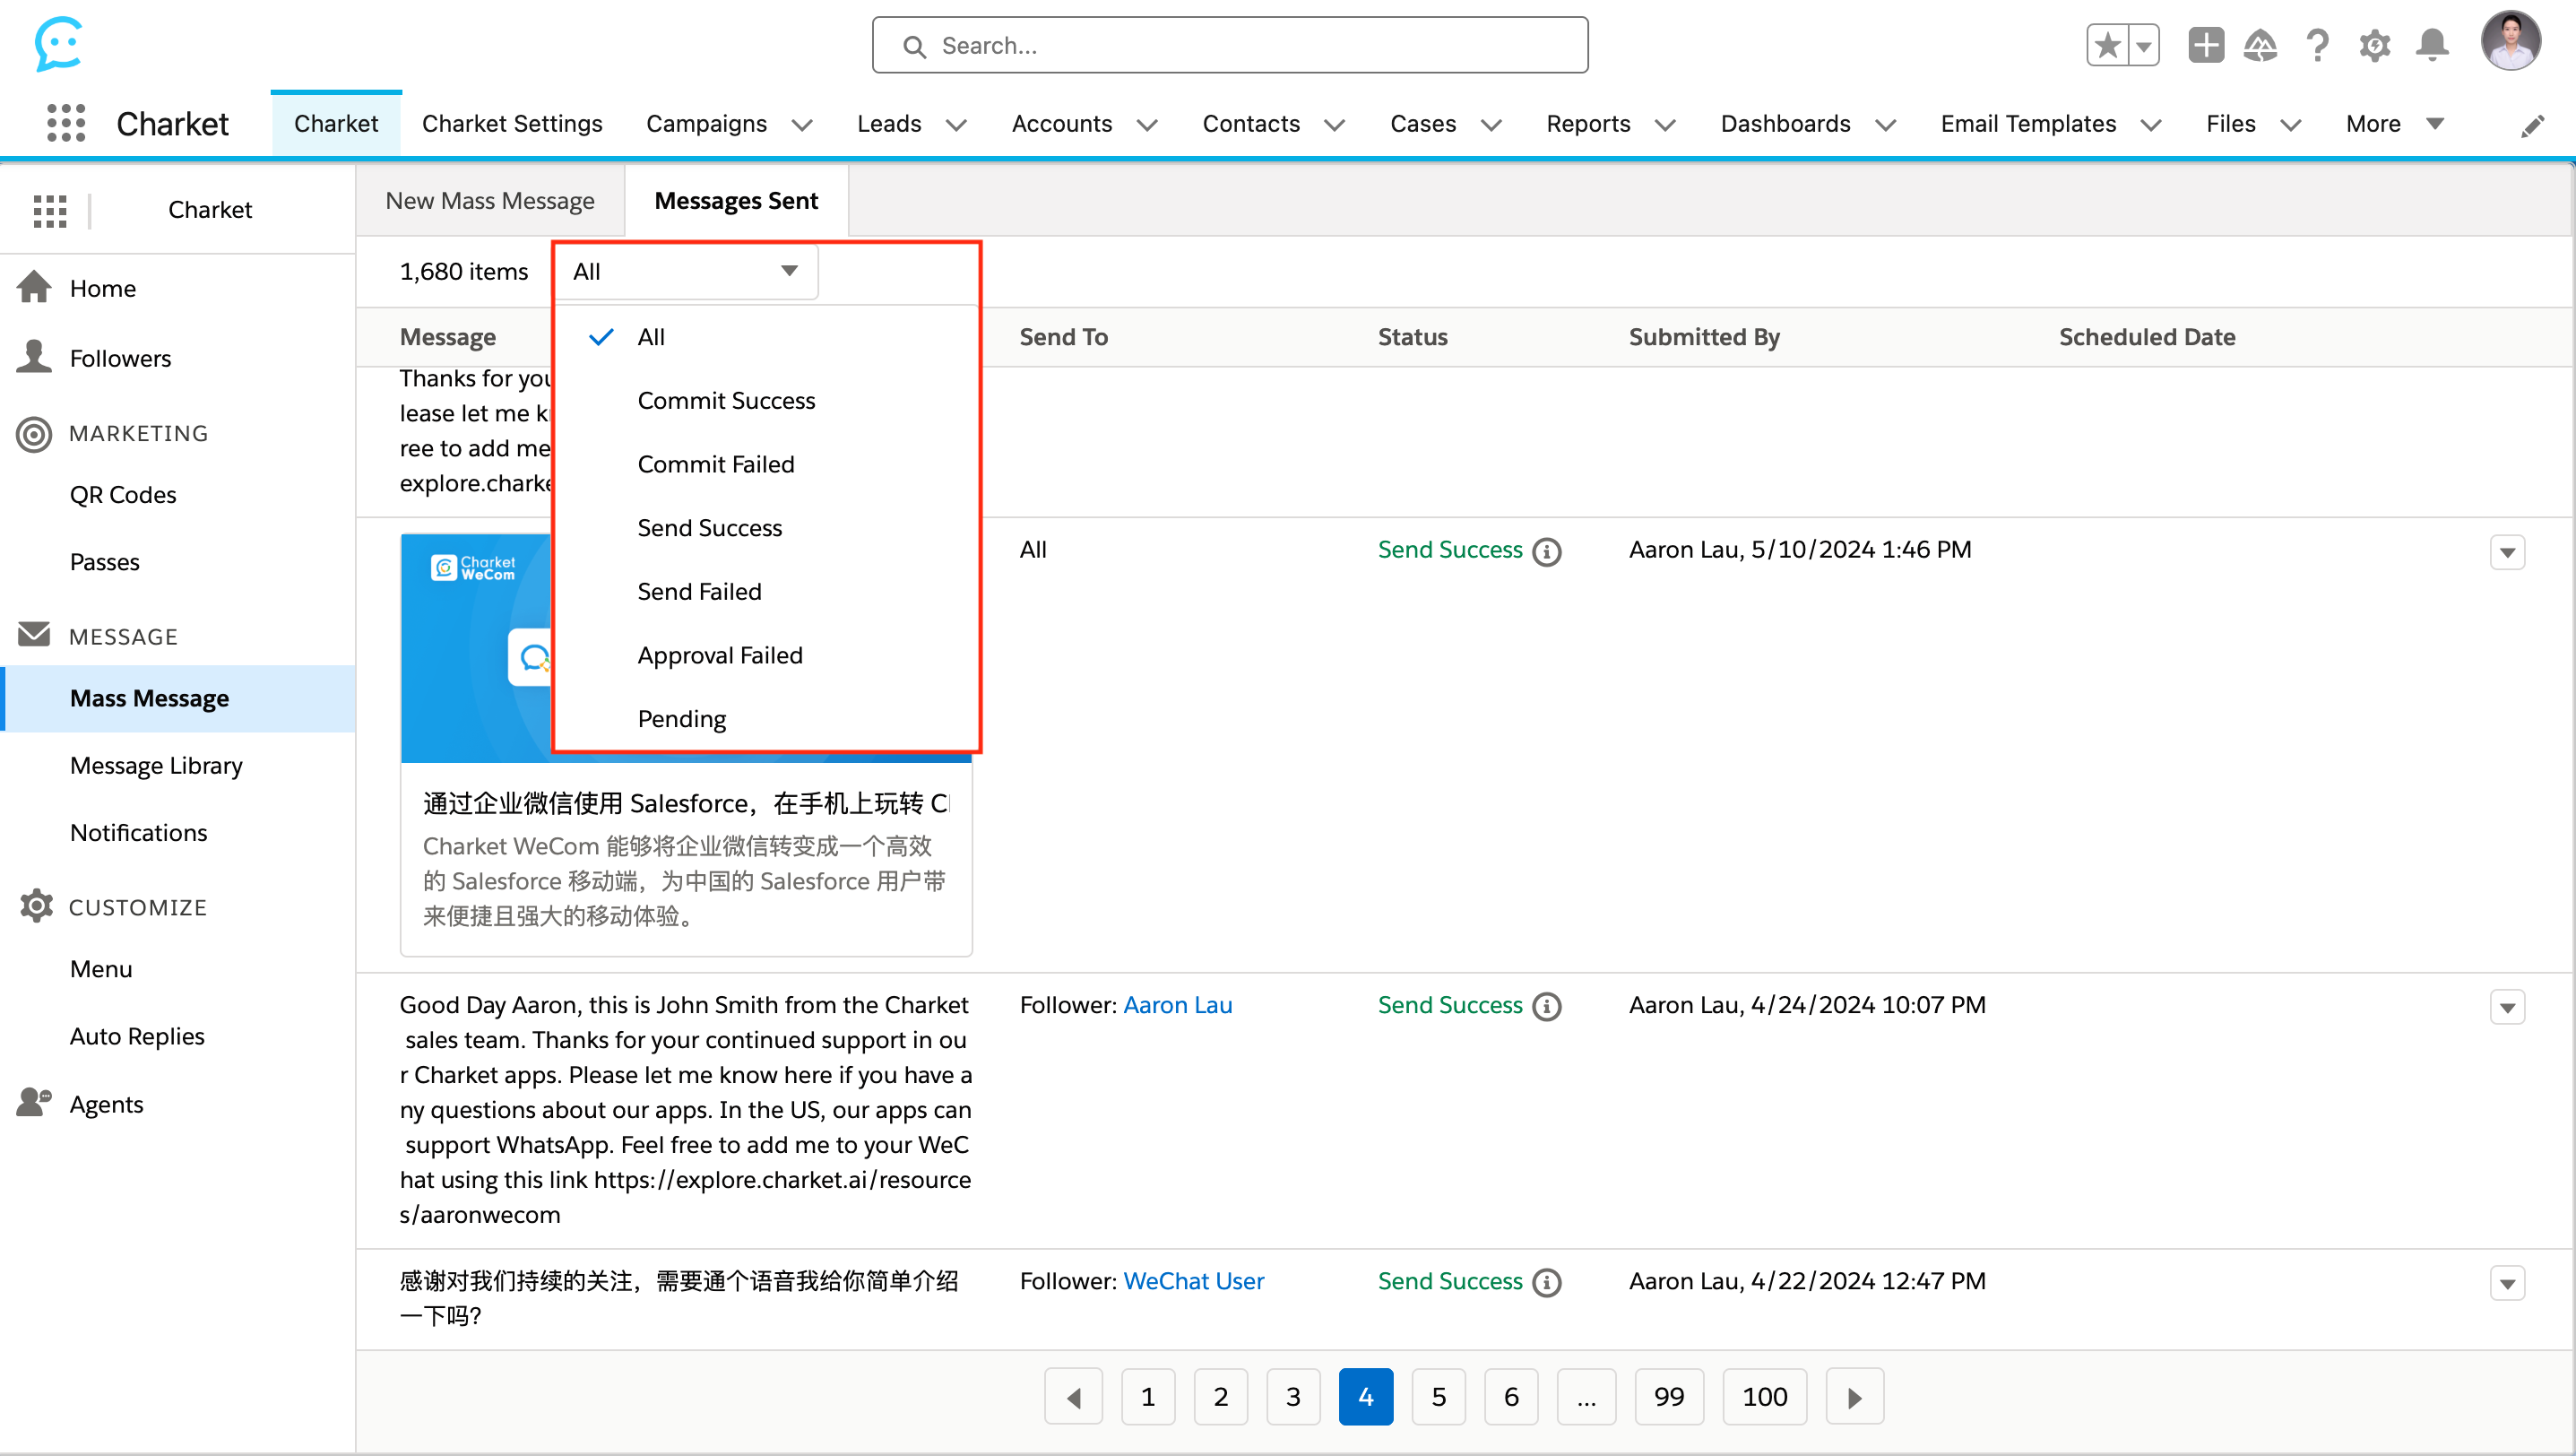Click the pencil edit navigation icon
2576x1456 pixels.
2532,125
